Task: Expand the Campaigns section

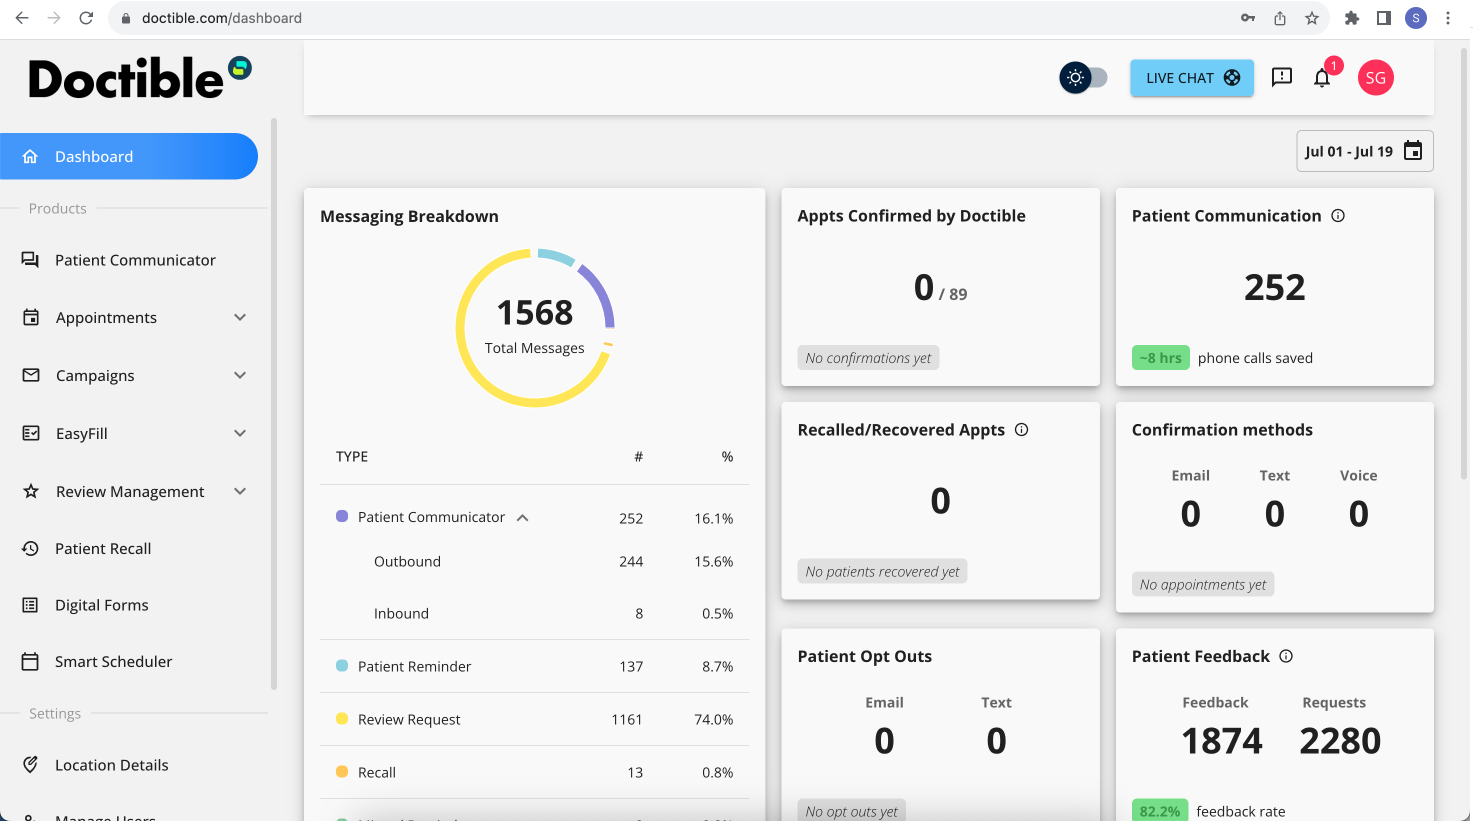Action: click(x=240, y=375)
